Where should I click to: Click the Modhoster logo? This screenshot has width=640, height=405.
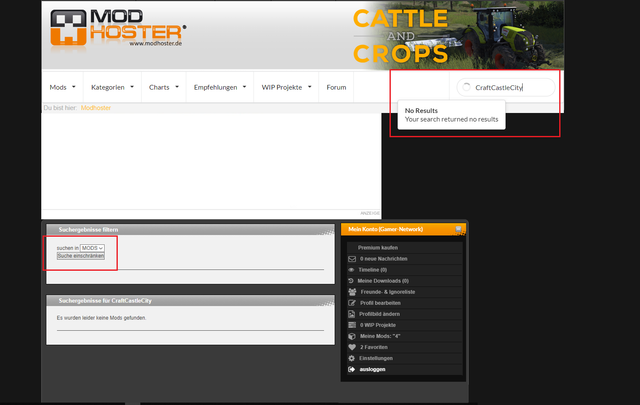pyautogui.click(x=118, y=28)
